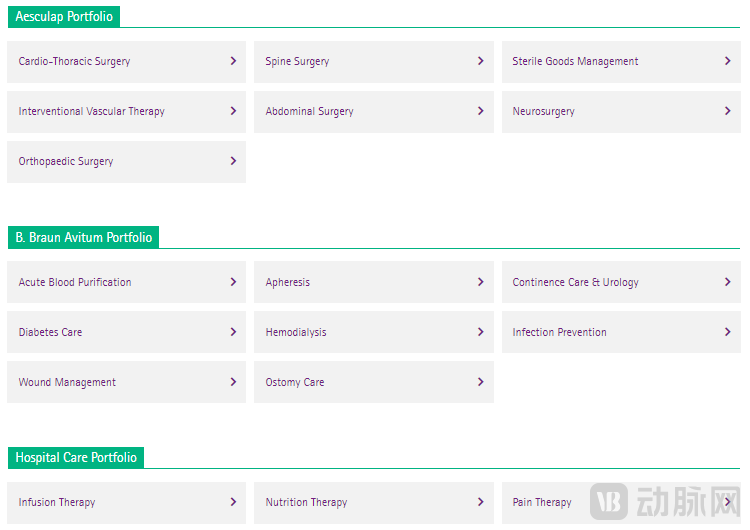
Task: Select Wound Management
Action: click(x=67, y=383)
